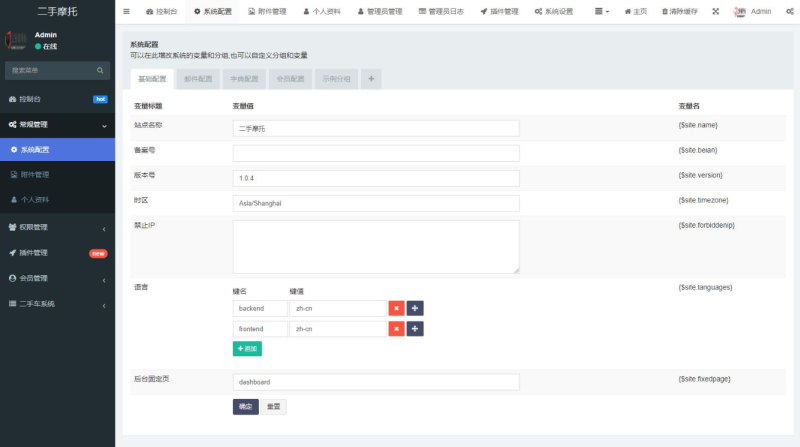Click the plus handle on the frontend row
The height and width of the screenshot is (447, 800).
click(x=415, y=329)
